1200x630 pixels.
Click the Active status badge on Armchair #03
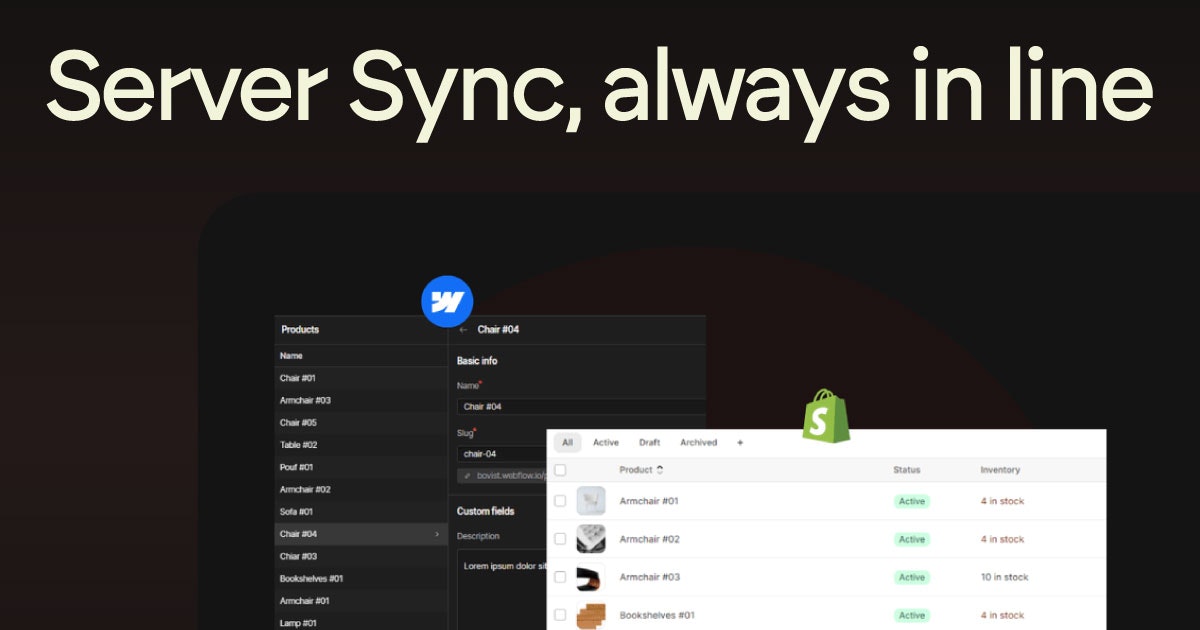click(x=912, y=577)
